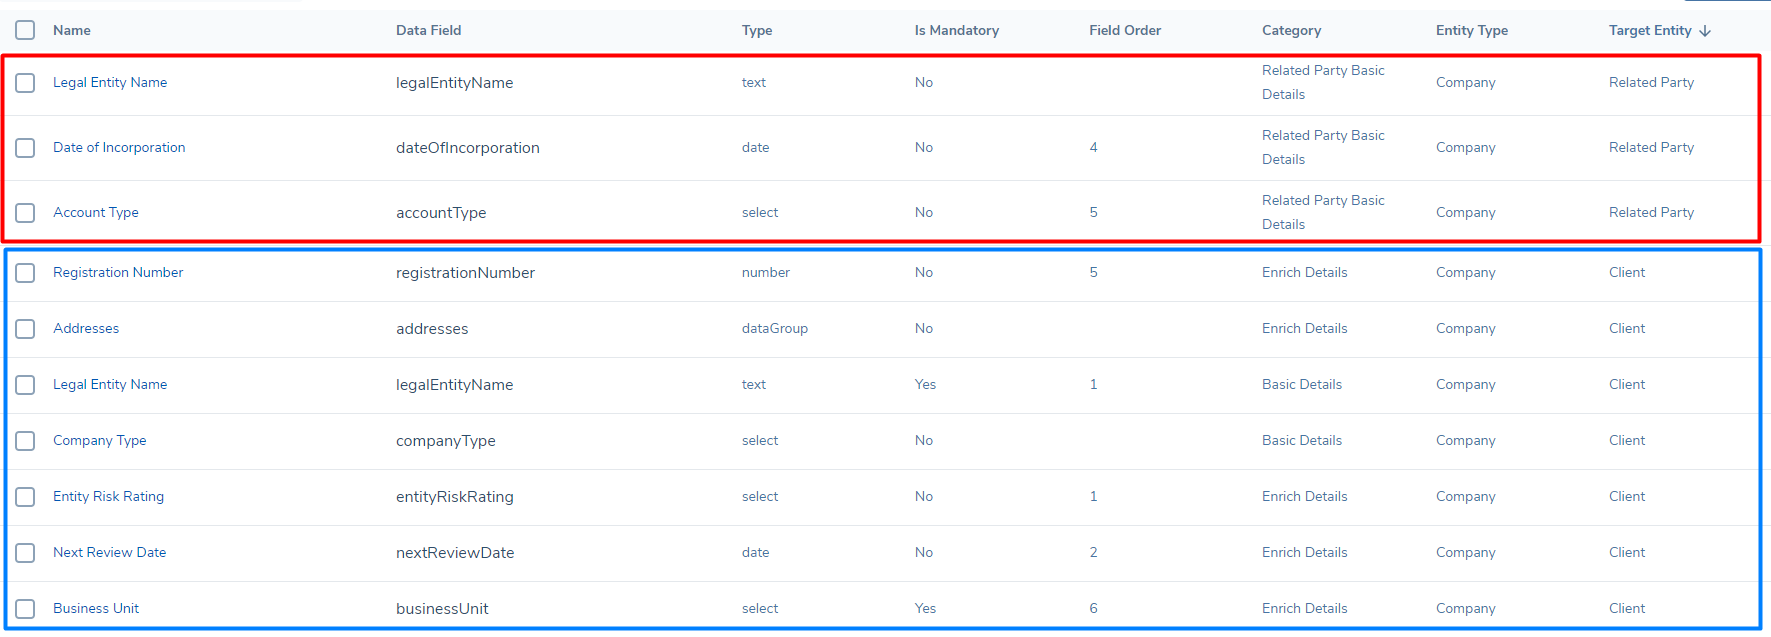The height and width of the screenshot is (637, 1771).
Task: Click the Entity Risk Rating link
Action: 108,496
